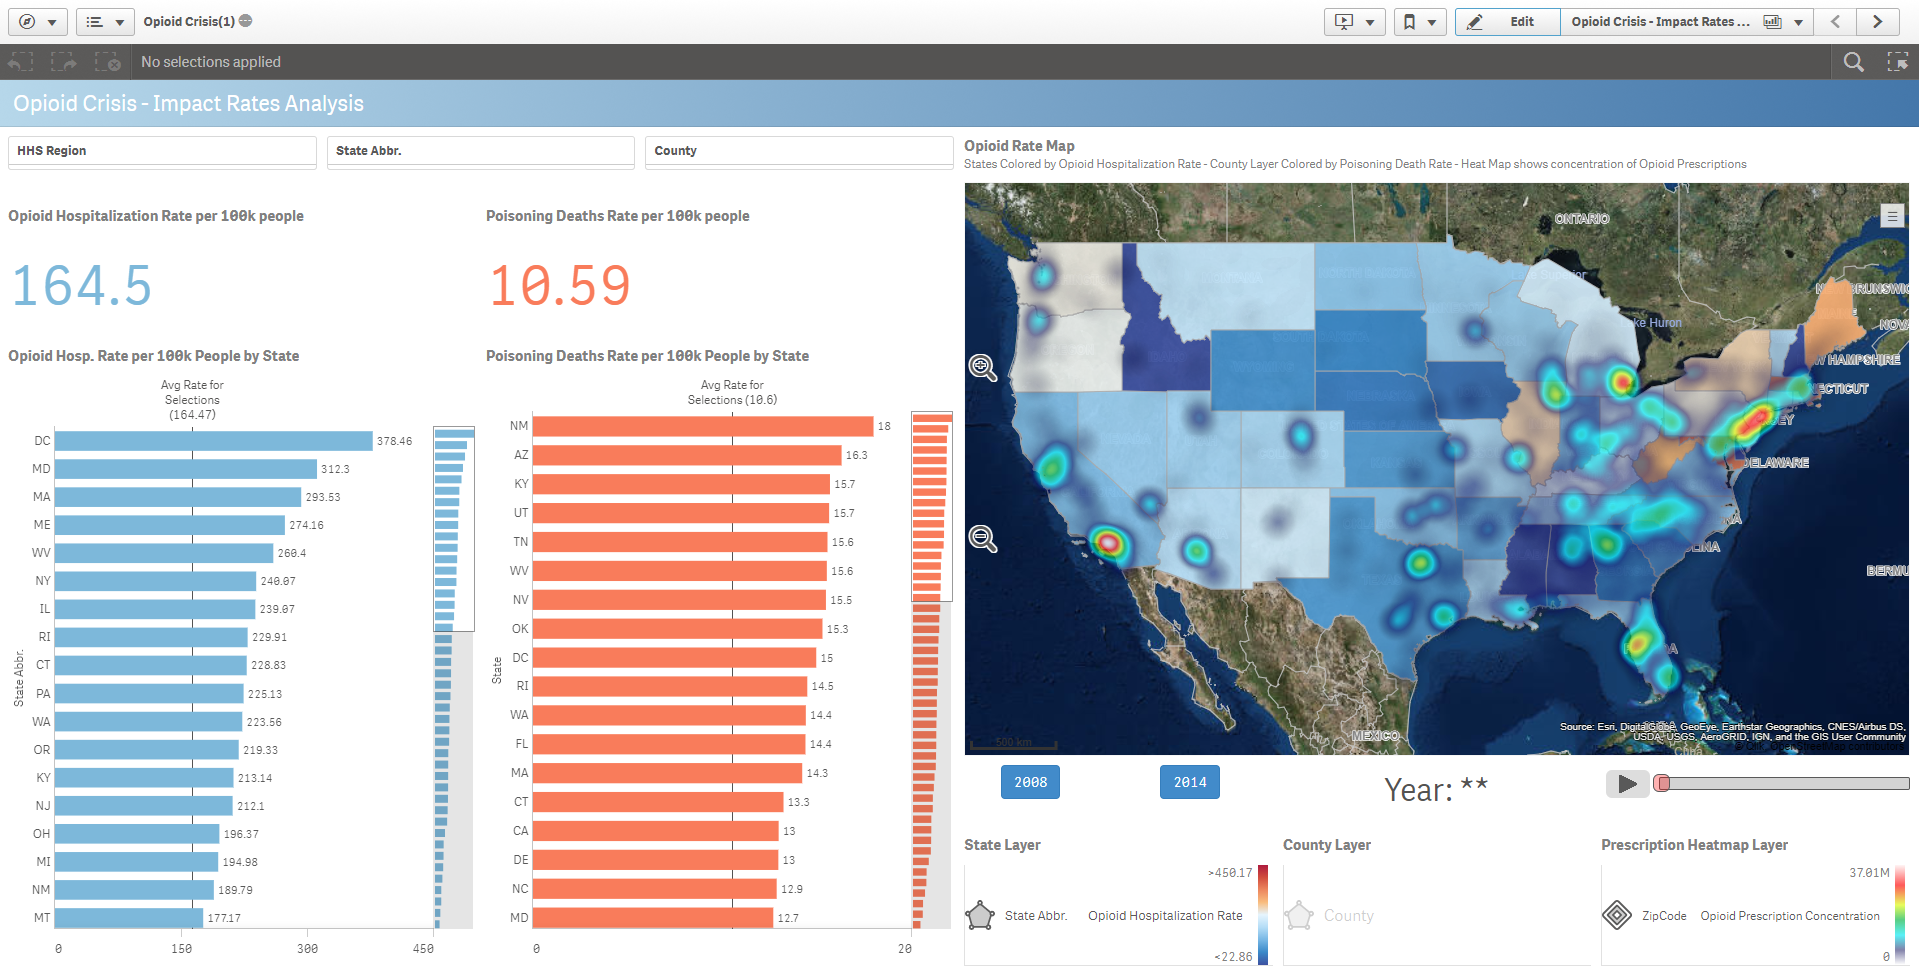Step back in selections

pyautogui.click(x=21, y=62)
